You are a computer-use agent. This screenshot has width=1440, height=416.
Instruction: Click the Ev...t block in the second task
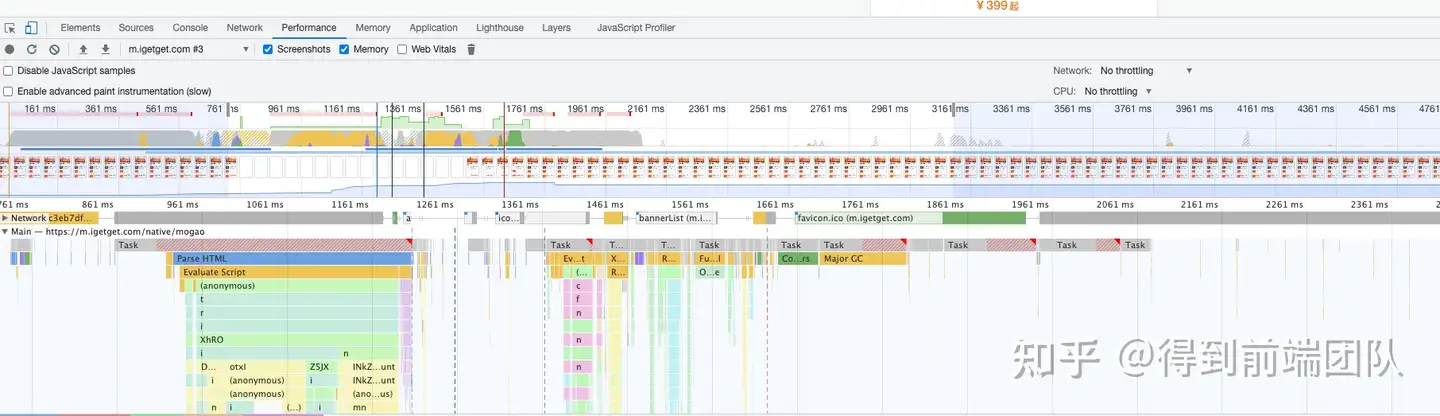click(x=573, y=259)
